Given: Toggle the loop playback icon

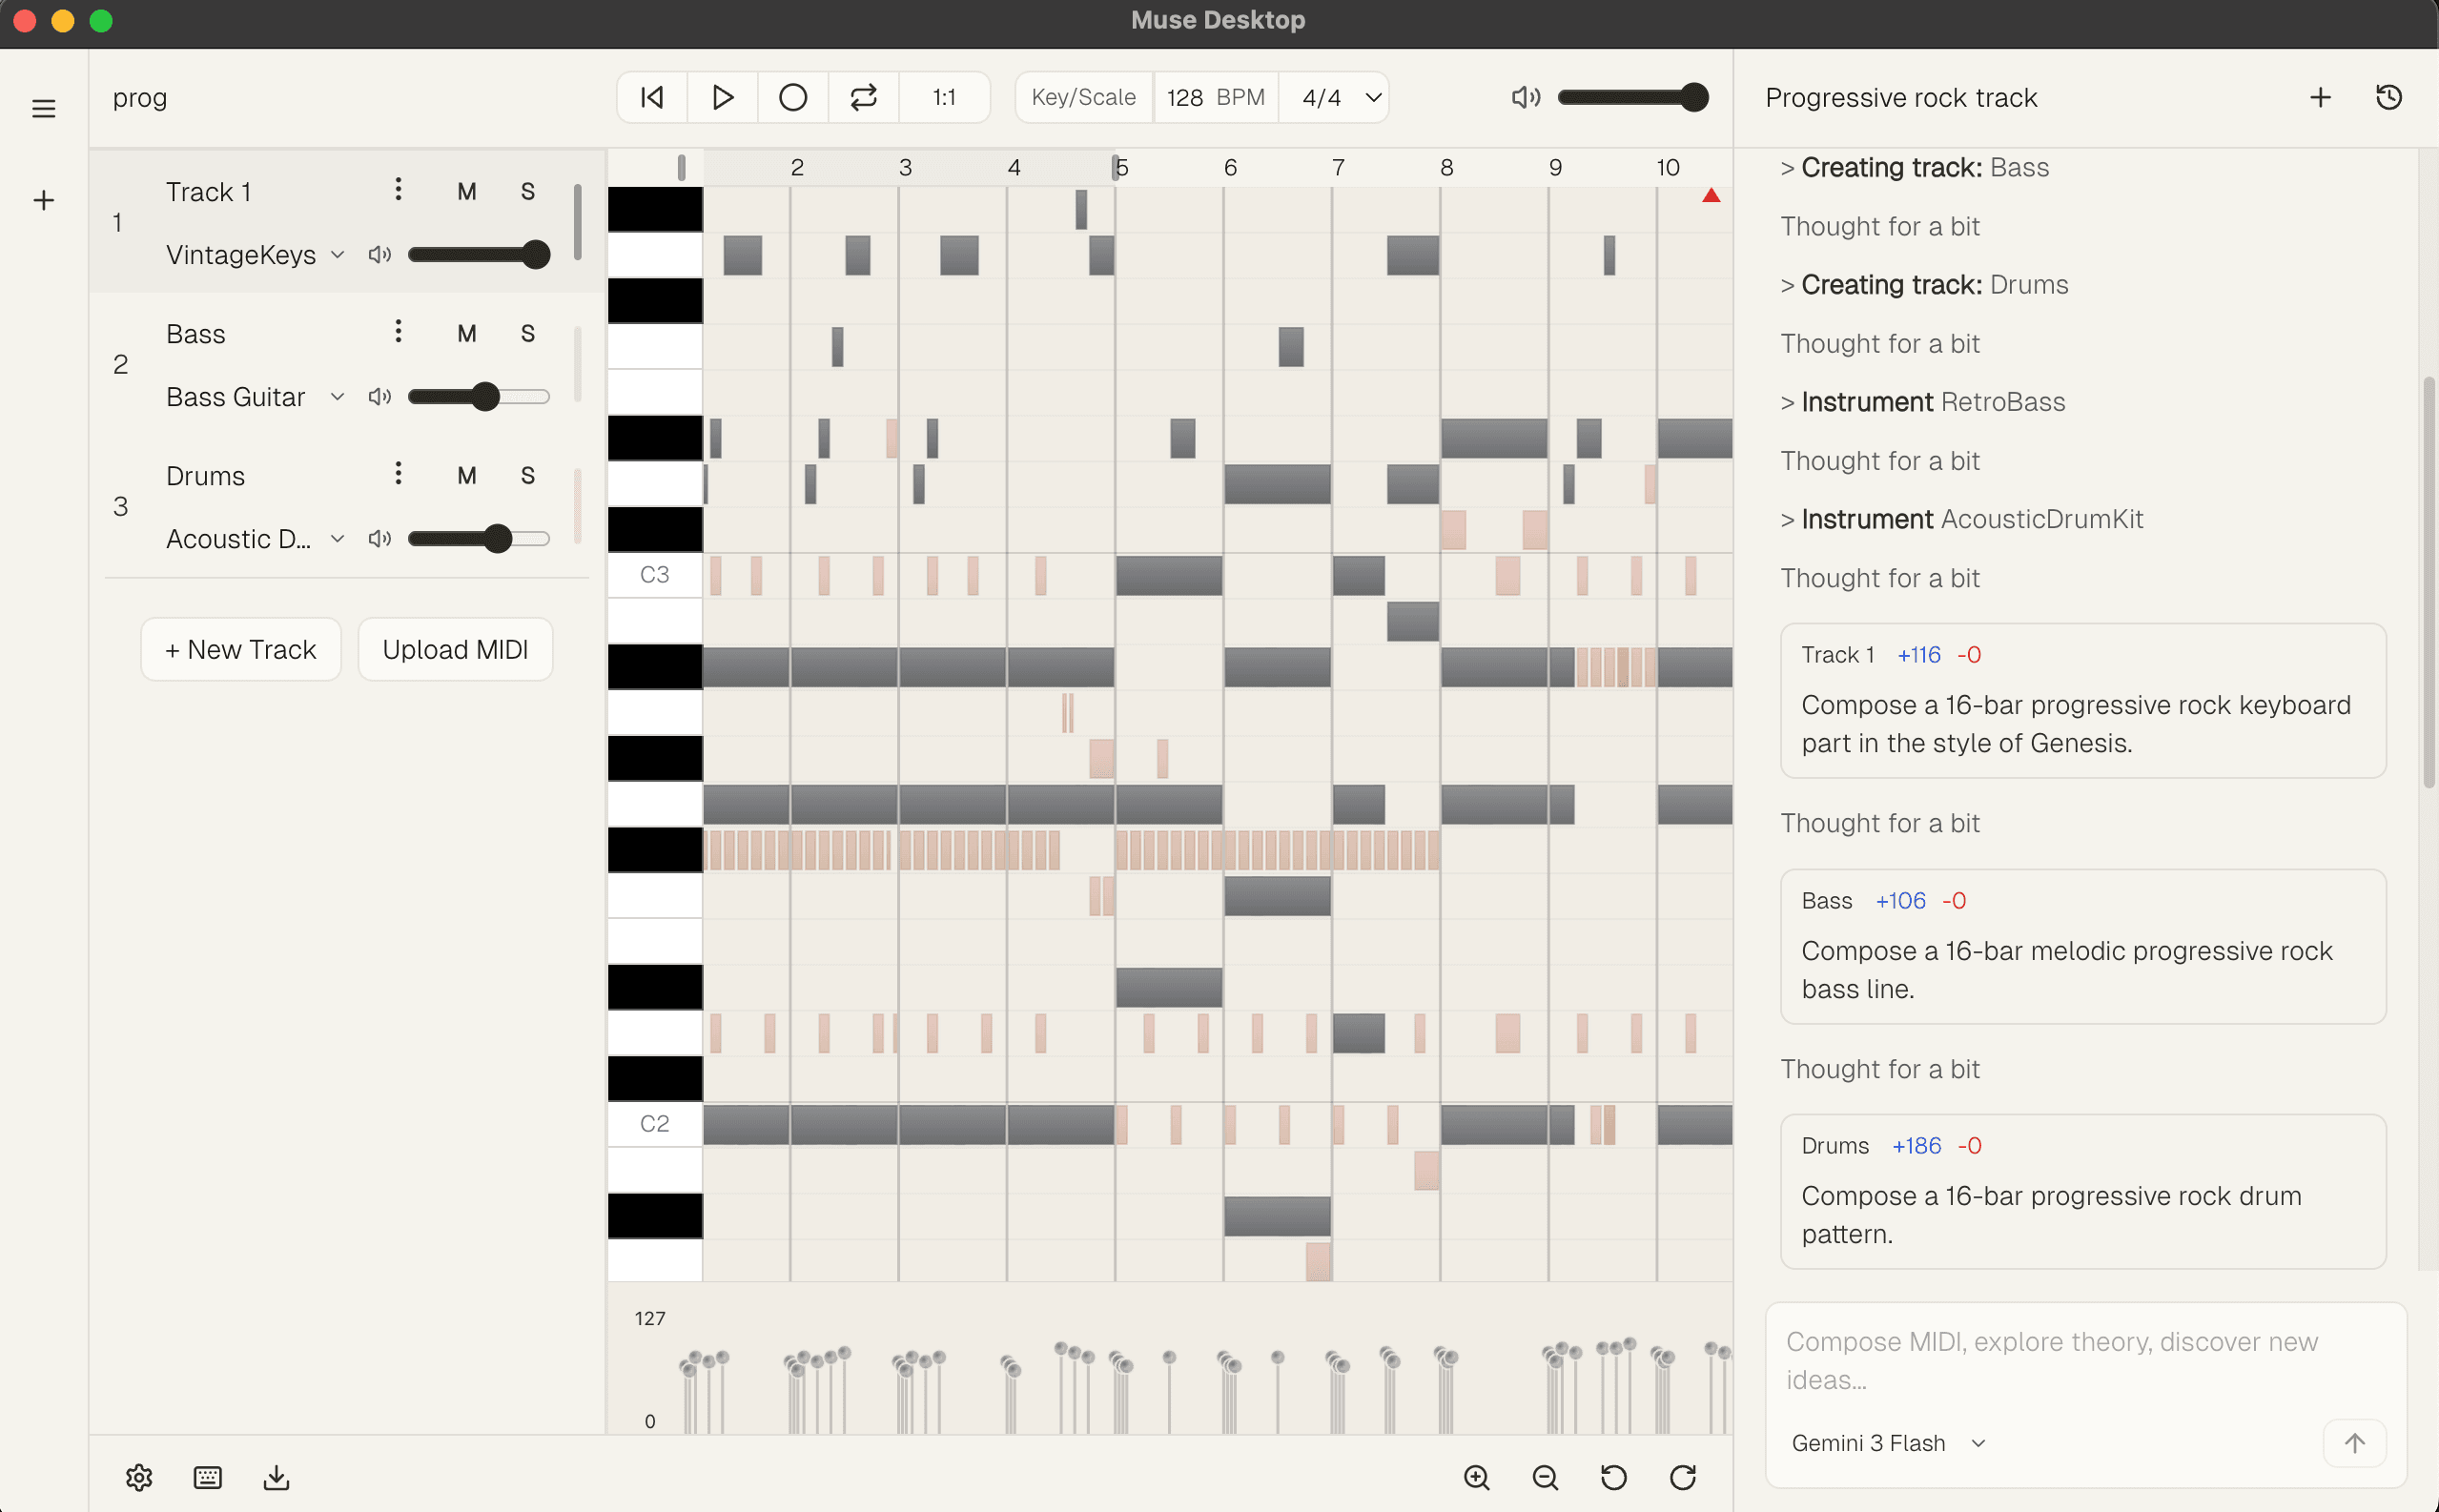Looking at the screenshot, I should pos(863,97).
